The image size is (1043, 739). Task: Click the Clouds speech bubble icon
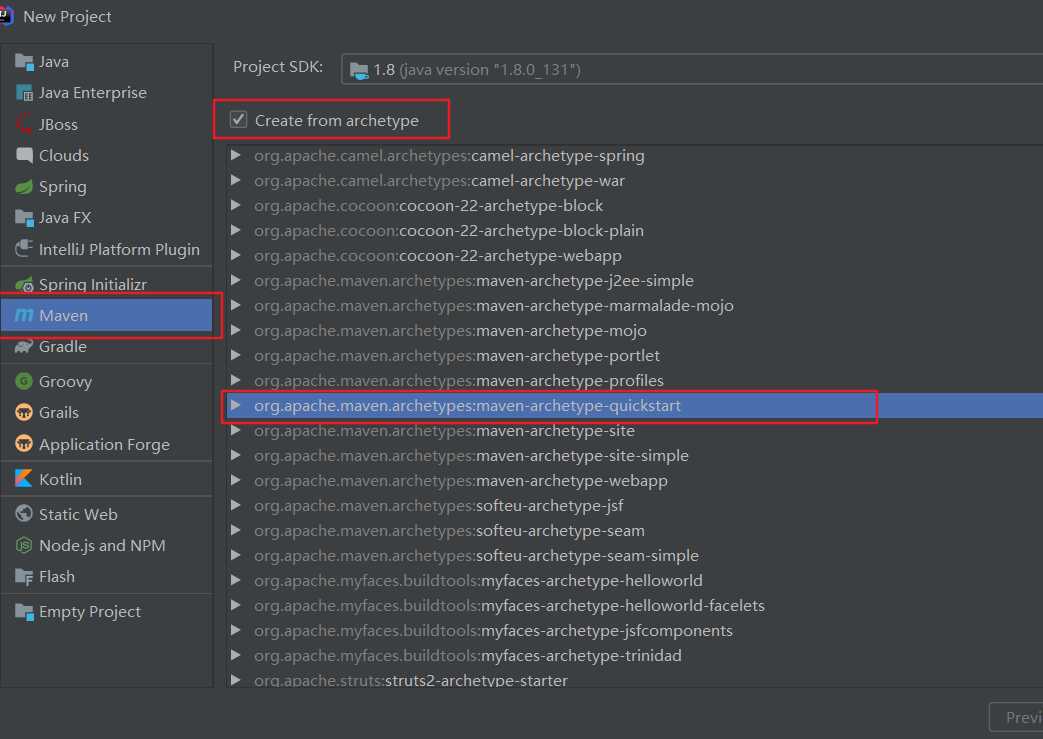tap(24, 156)
